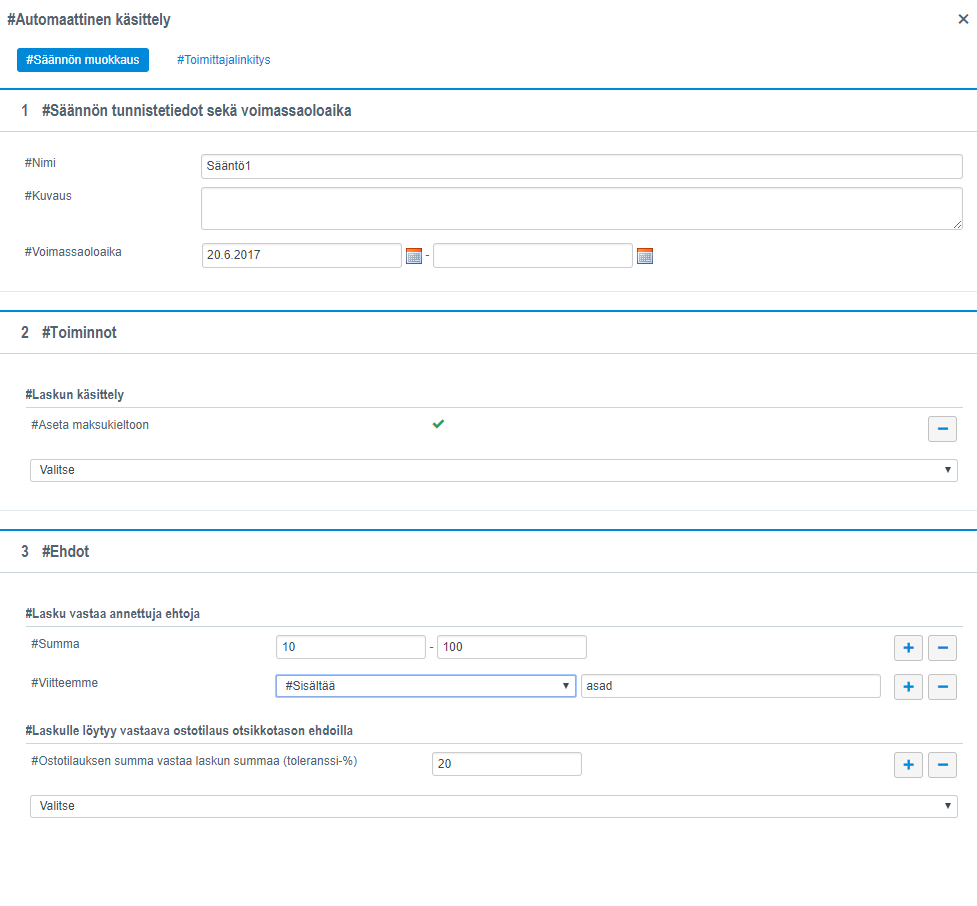Remove the Viitteemme condition row
Viewport: 977px width, 906px height.
942,687
